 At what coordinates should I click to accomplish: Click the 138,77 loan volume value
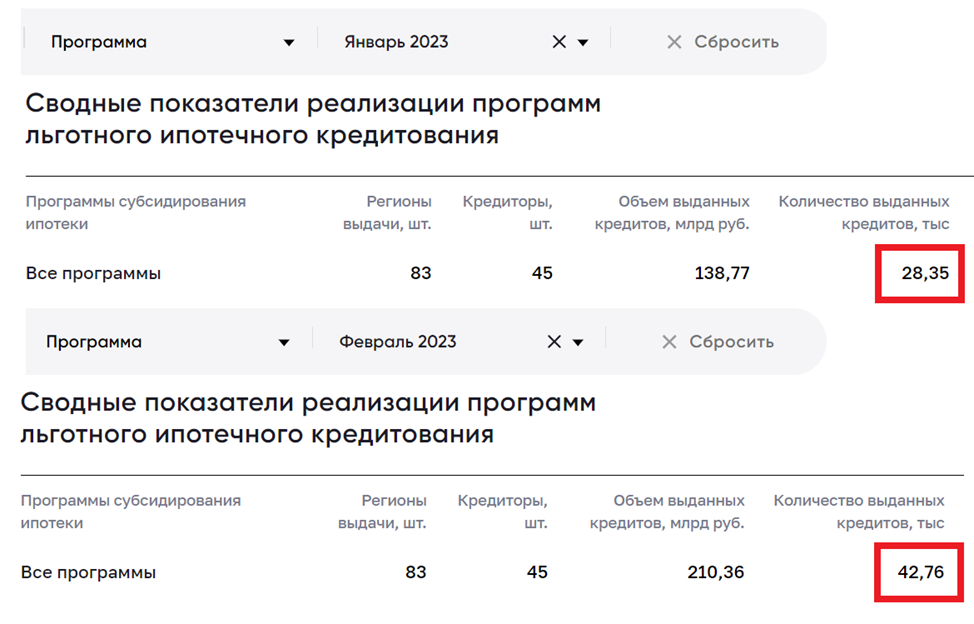coord(722,273)
